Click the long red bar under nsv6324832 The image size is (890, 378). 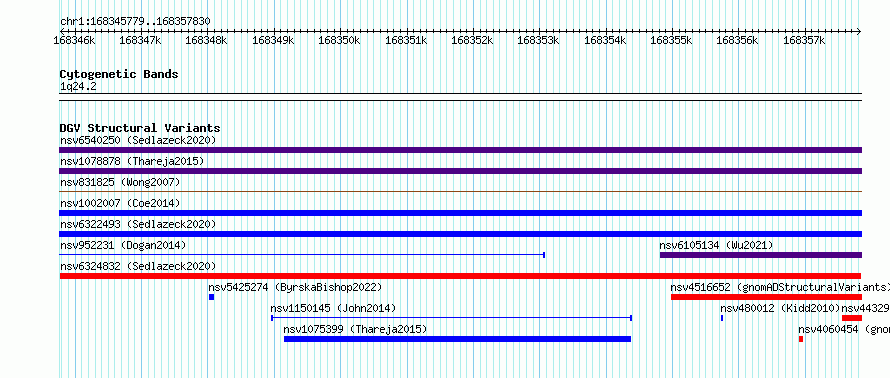(460, 276)
